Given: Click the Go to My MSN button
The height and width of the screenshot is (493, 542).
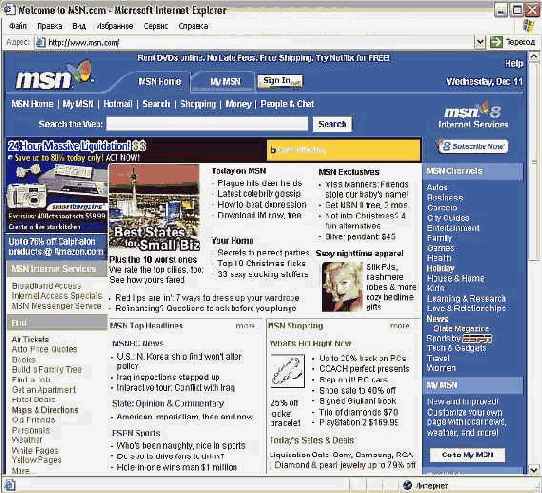Looking at the screenshot, I should click(467, 455).
